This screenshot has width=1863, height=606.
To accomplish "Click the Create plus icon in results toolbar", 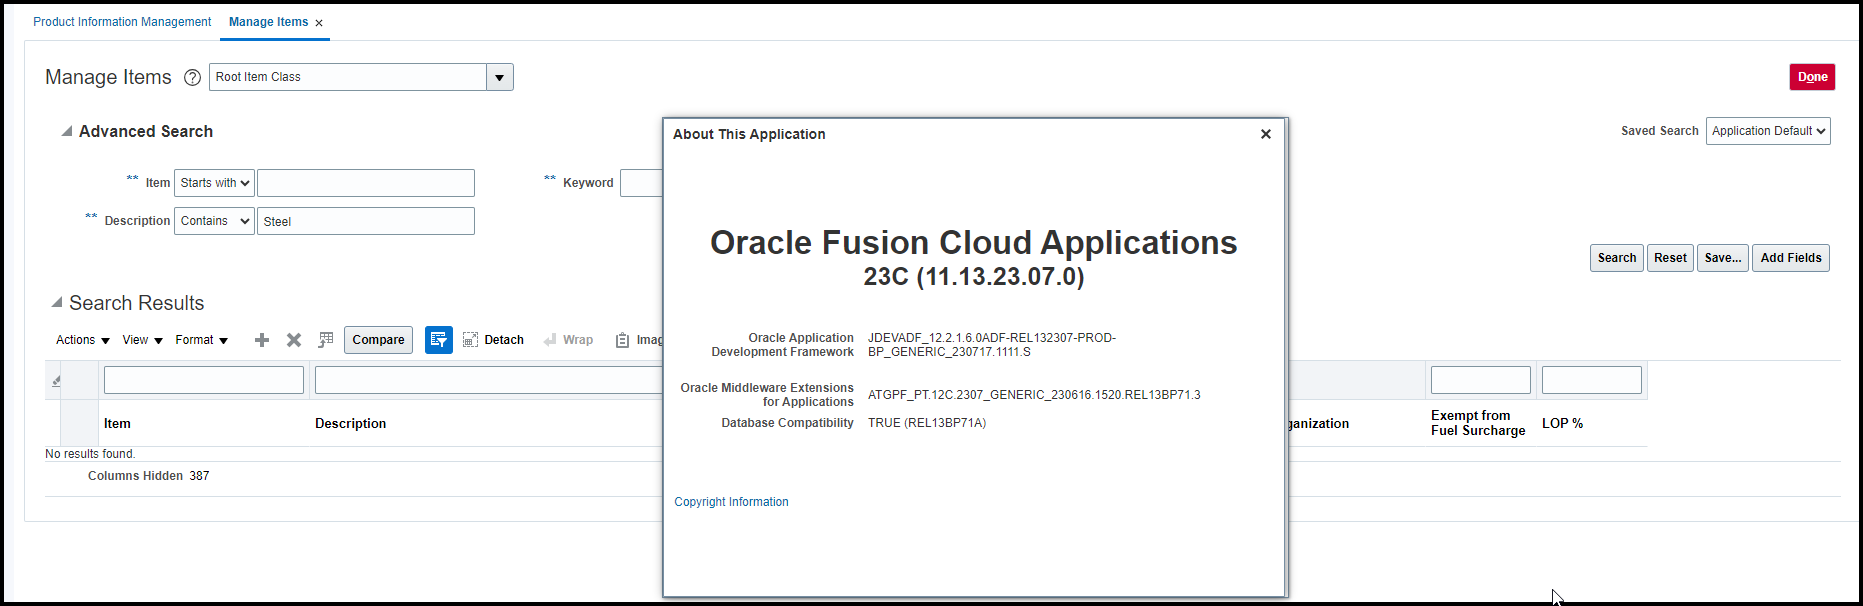I will [262, 340].
